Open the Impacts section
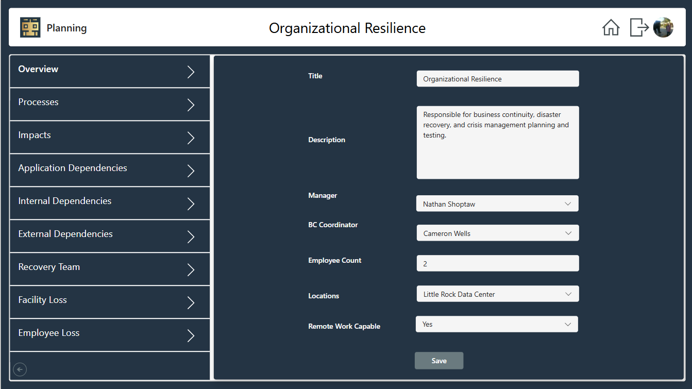This screenshot has width=692, height=389. [109, 137]
